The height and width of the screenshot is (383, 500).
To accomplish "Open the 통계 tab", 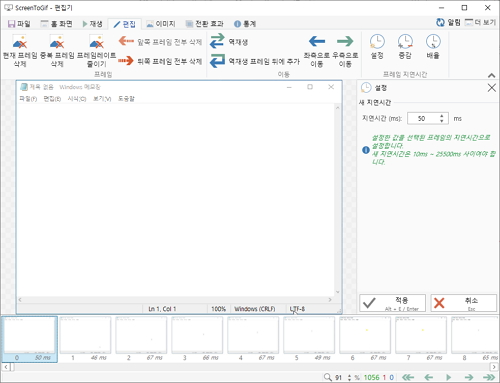I will point(245,24).
